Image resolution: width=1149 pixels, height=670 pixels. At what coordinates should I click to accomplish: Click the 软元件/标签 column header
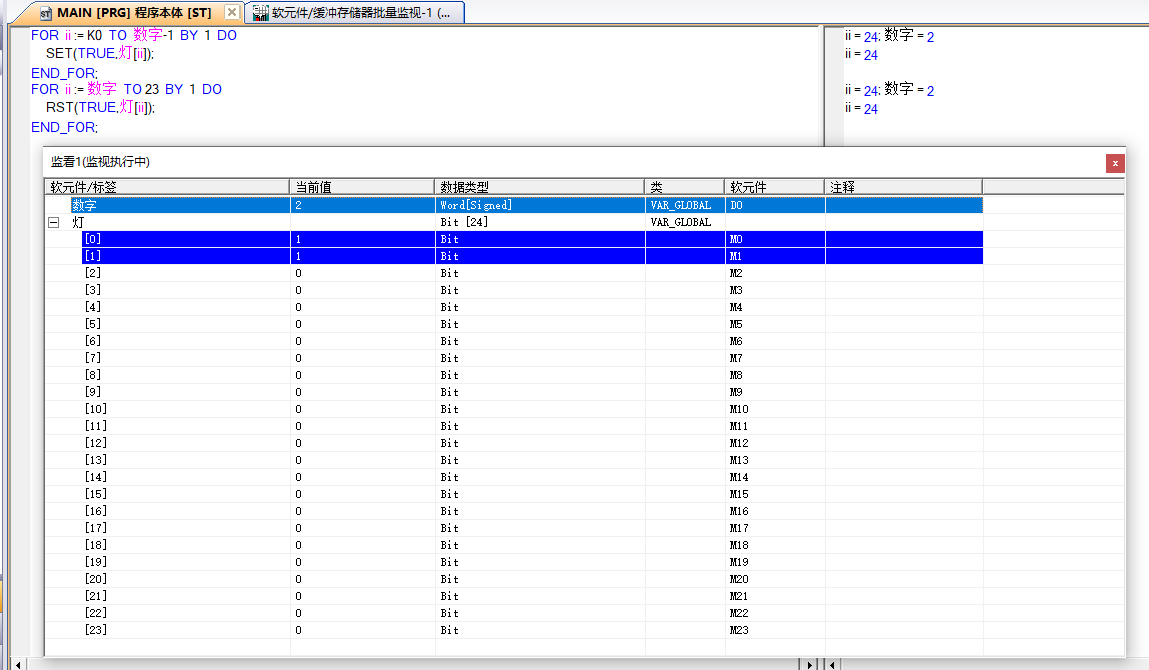[x=167, y=187]
